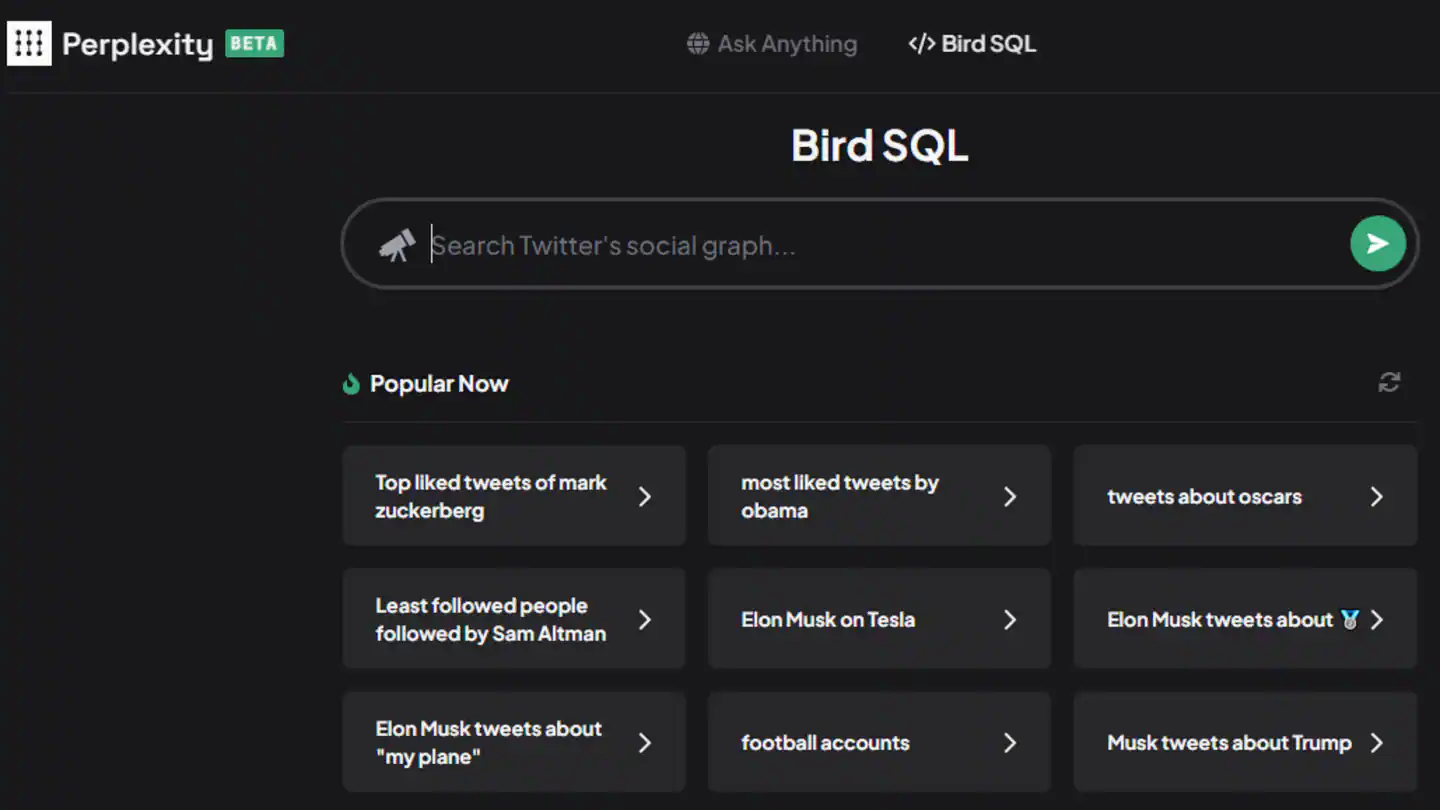This screenshot has height=810, width=1440.
Task: Focus the Search Twitter's social graph field
Action: click(880, 245)
